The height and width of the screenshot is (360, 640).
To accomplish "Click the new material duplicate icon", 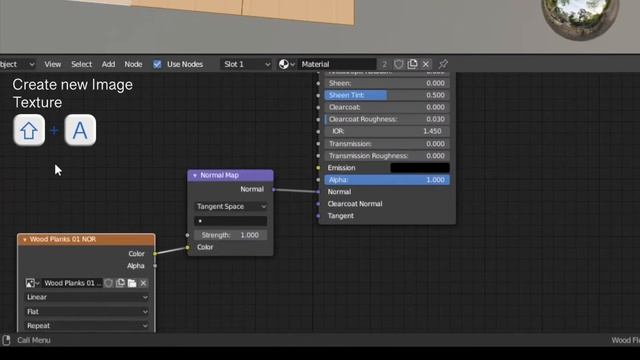I will (x=412, y=64).
